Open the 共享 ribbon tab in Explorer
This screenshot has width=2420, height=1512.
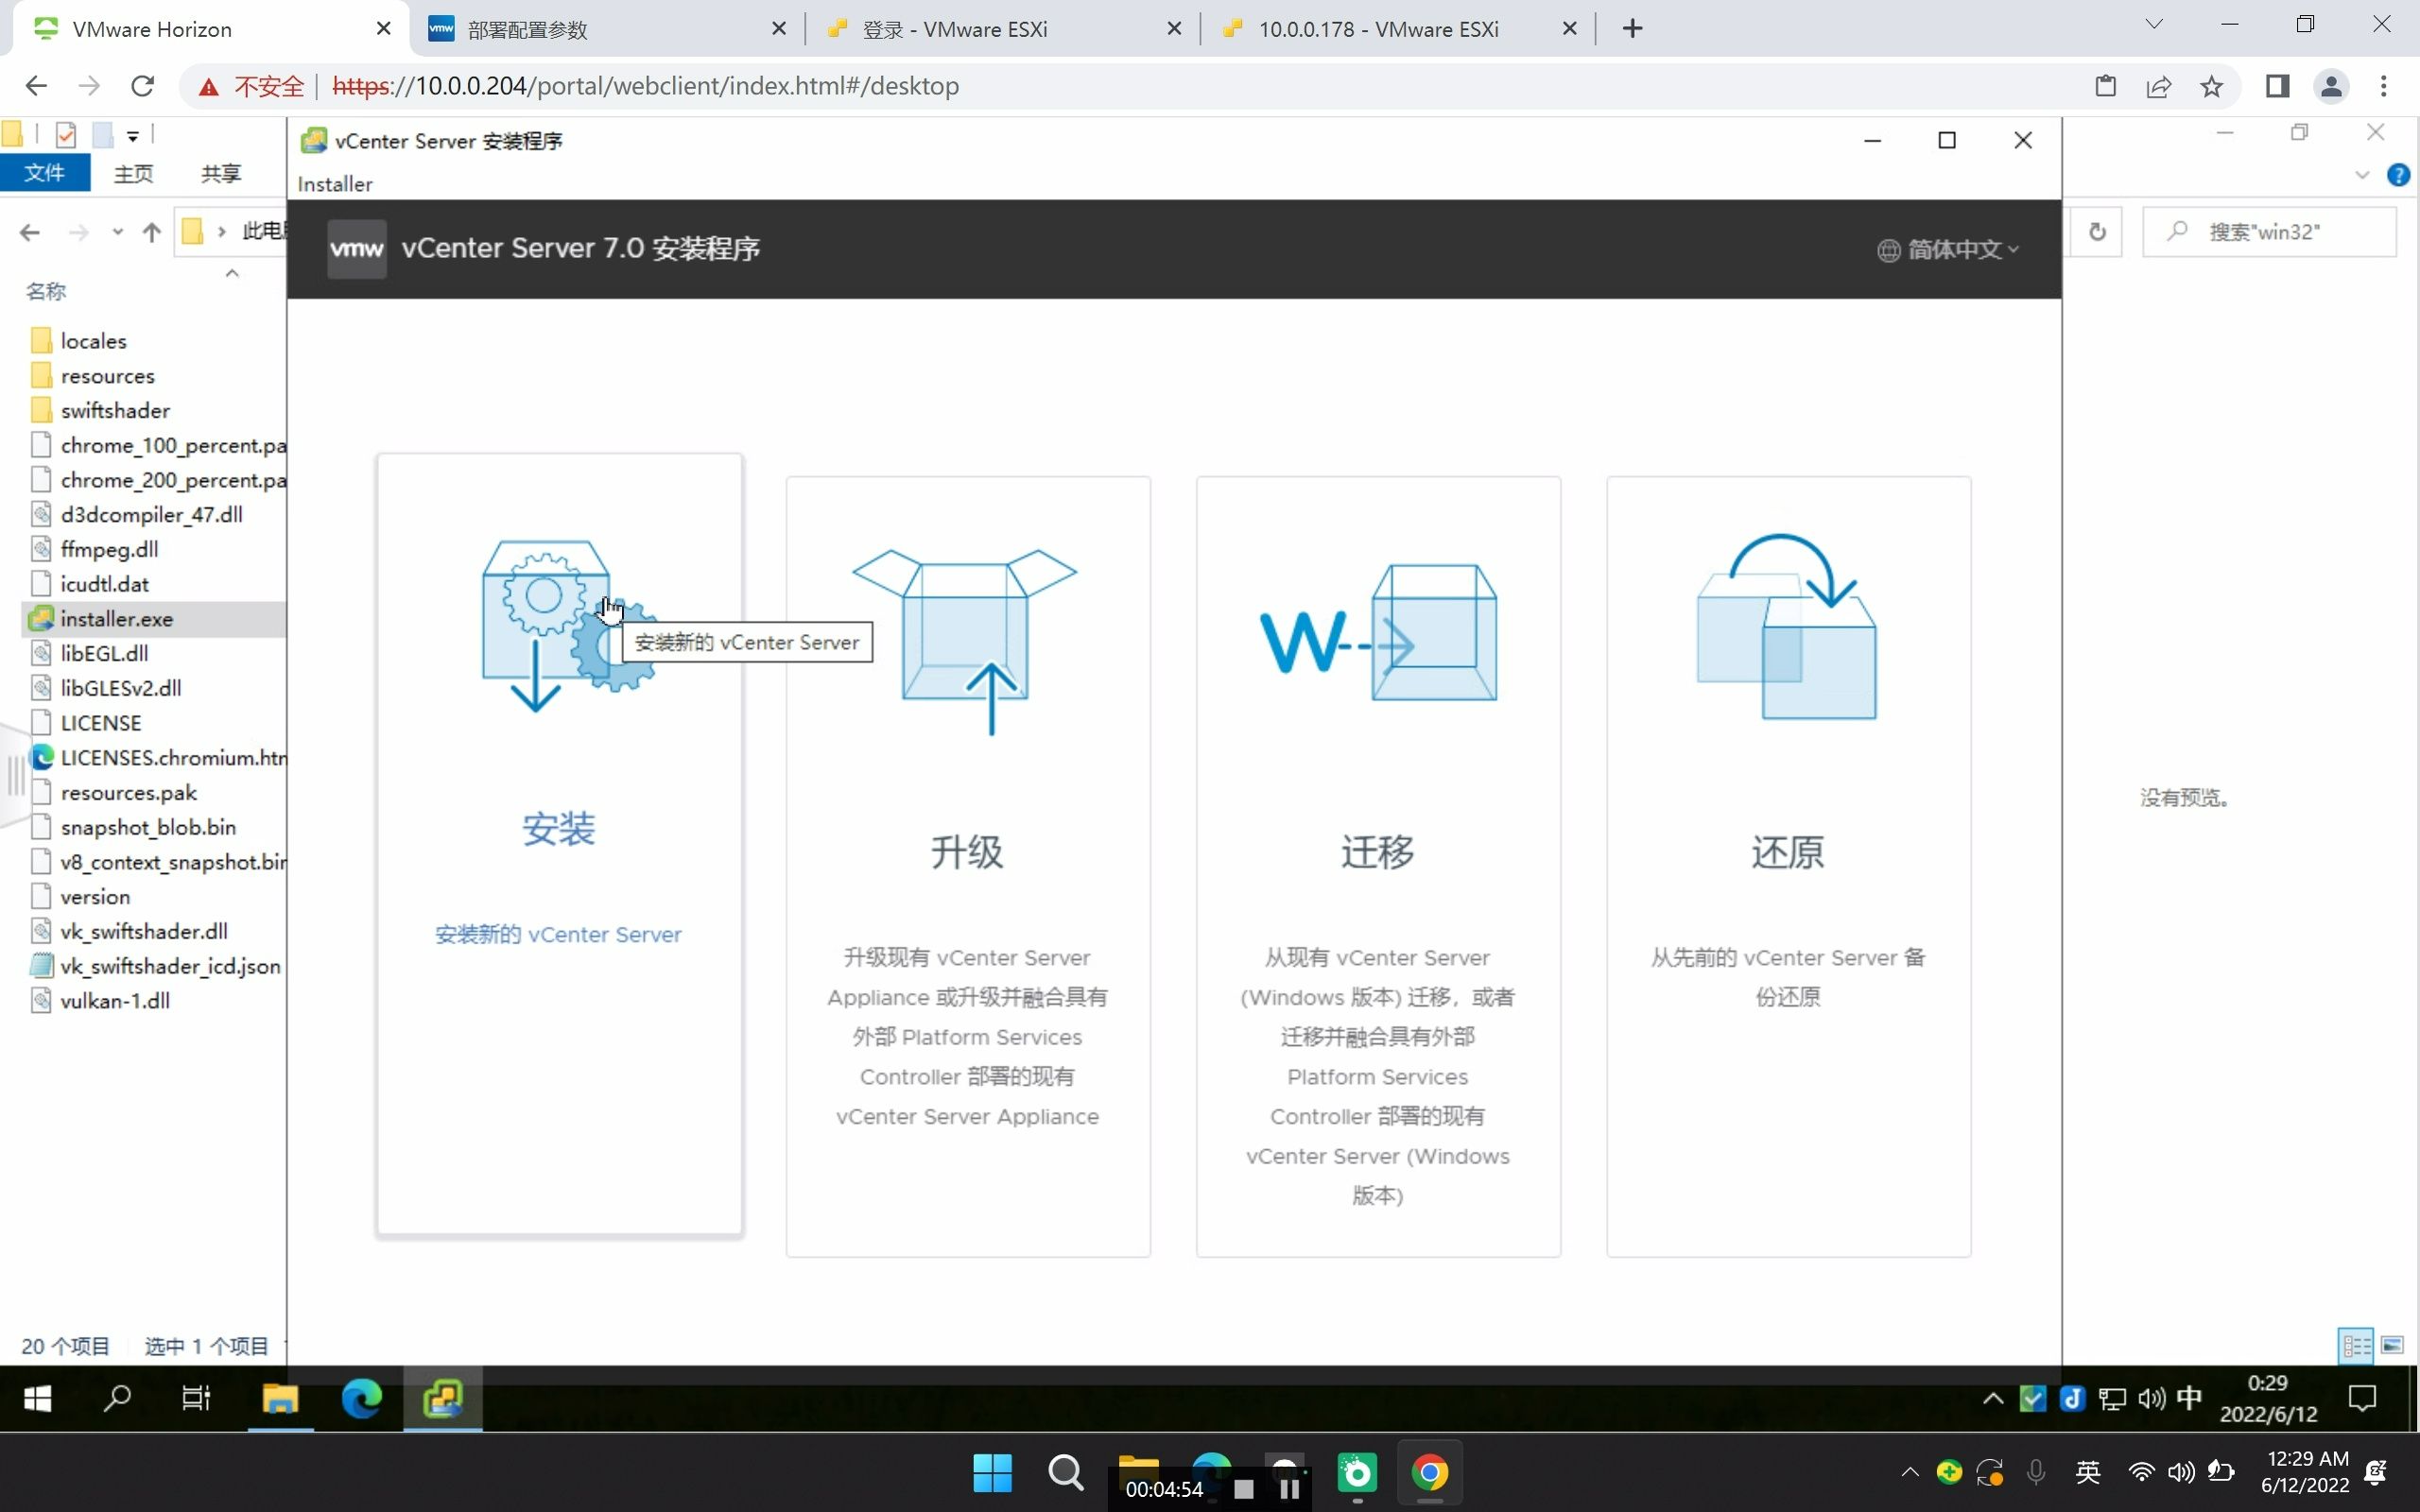coord(220,174)
